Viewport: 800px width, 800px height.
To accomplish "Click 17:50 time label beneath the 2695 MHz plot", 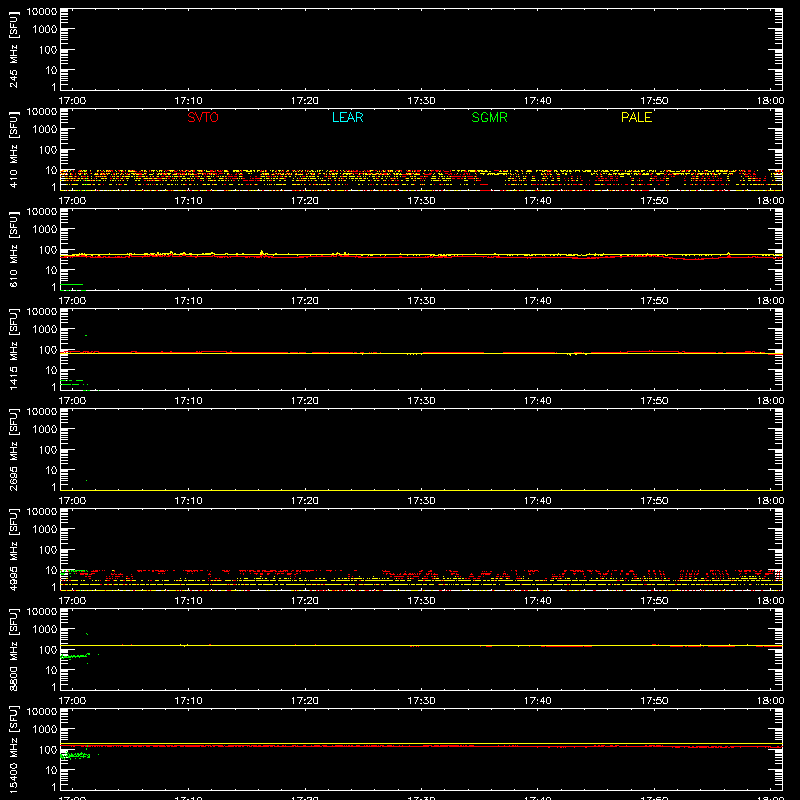I will [x=654, y=501].
